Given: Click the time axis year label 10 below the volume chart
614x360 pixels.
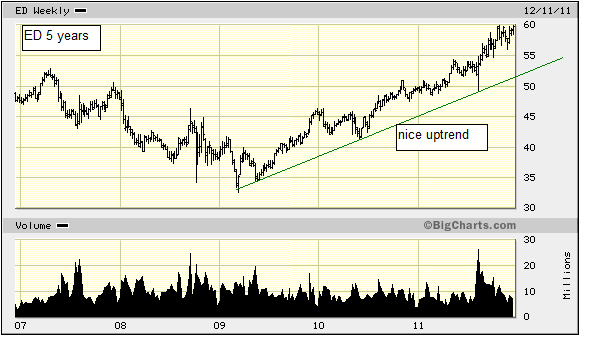Looking at the screenshot, I should pyautogui.click(x=319, y=326).
